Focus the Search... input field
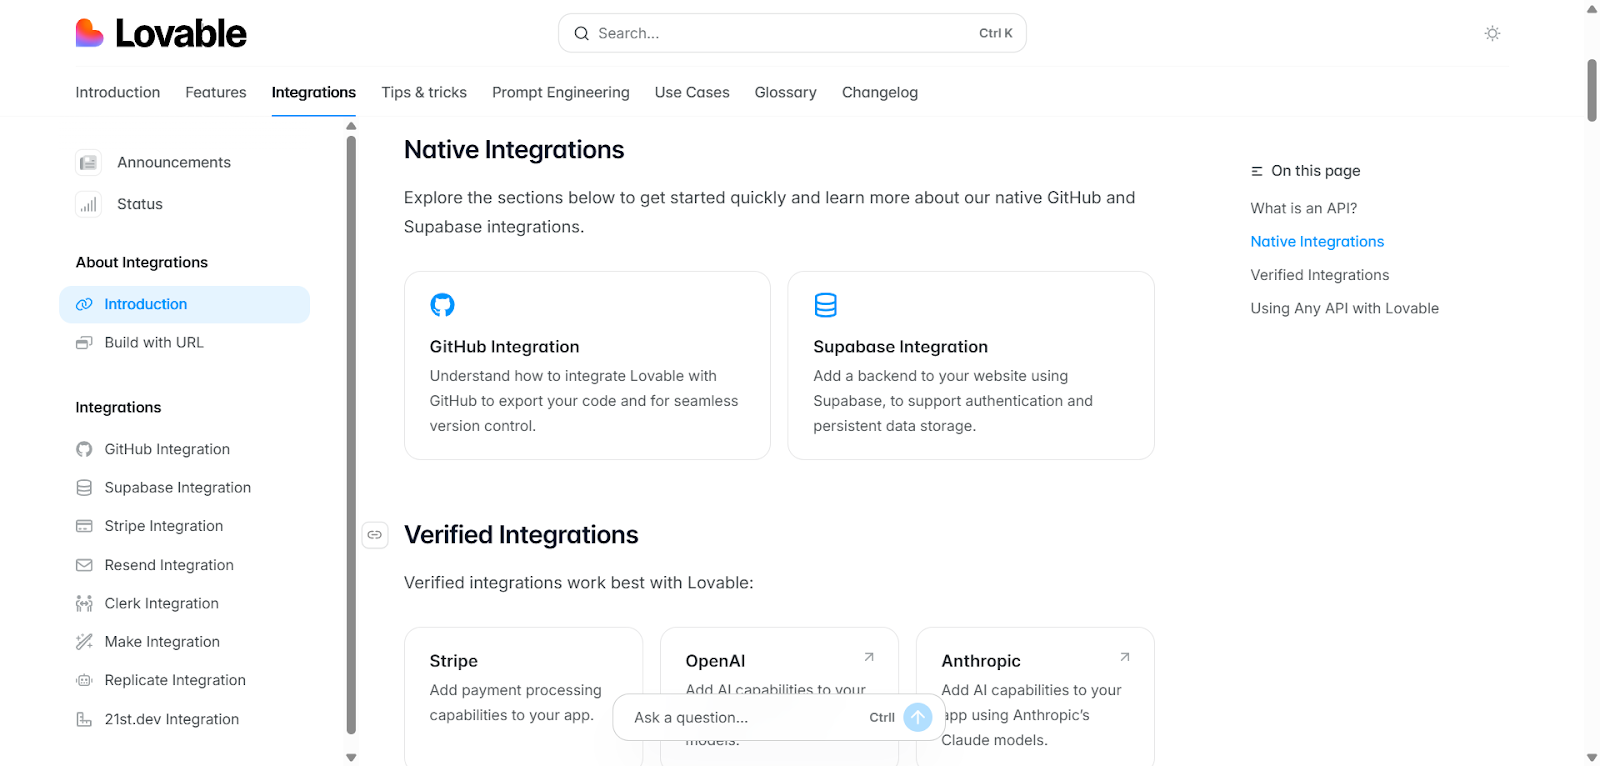1600x766 pixels. 792,33
